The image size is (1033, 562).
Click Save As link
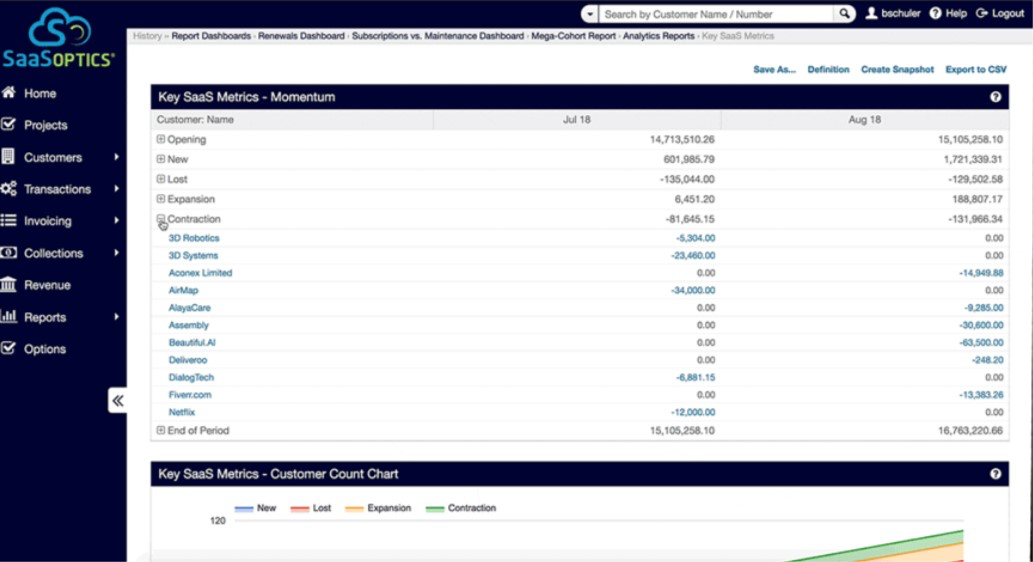(x=774, y=69)
